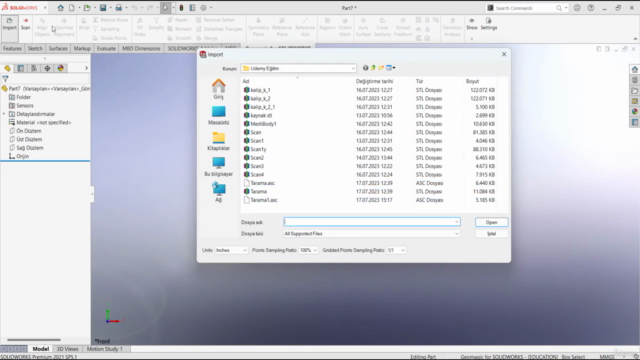Sort files by the Boyut size column
Screen dimensions: 640x360
point(472,81)
